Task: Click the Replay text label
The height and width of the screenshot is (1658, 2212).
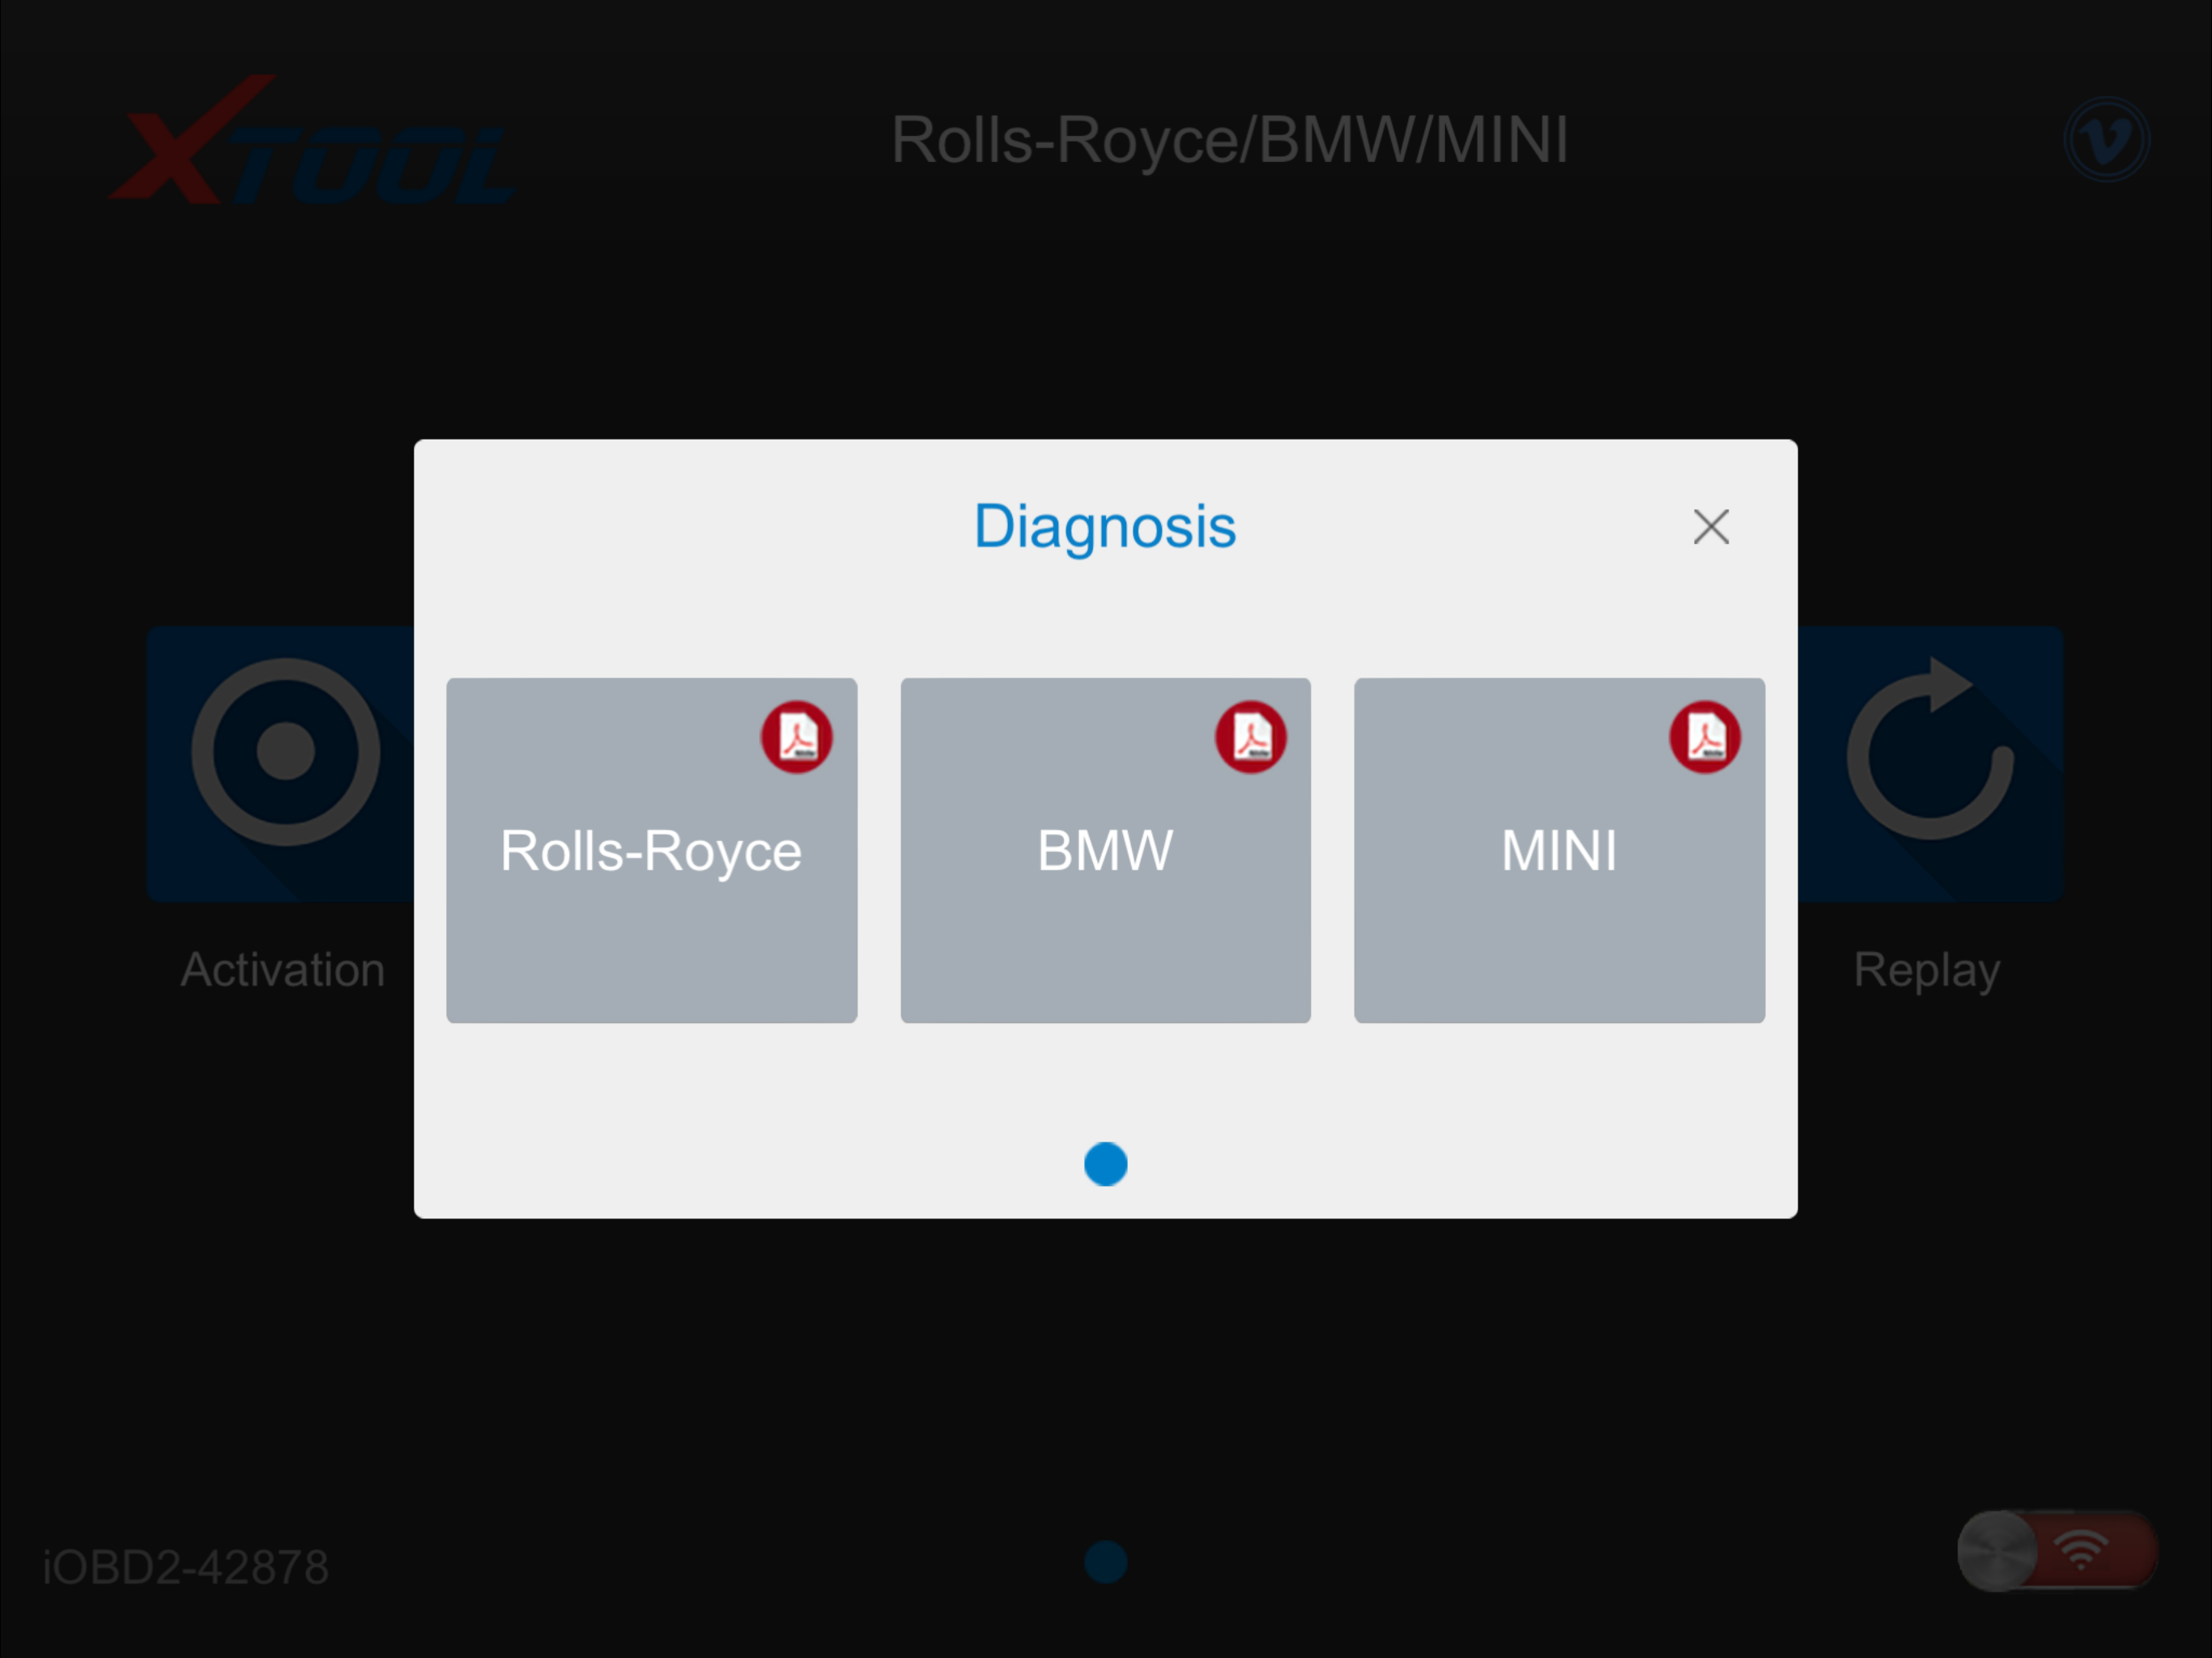Action: (x=1927, y=970)
